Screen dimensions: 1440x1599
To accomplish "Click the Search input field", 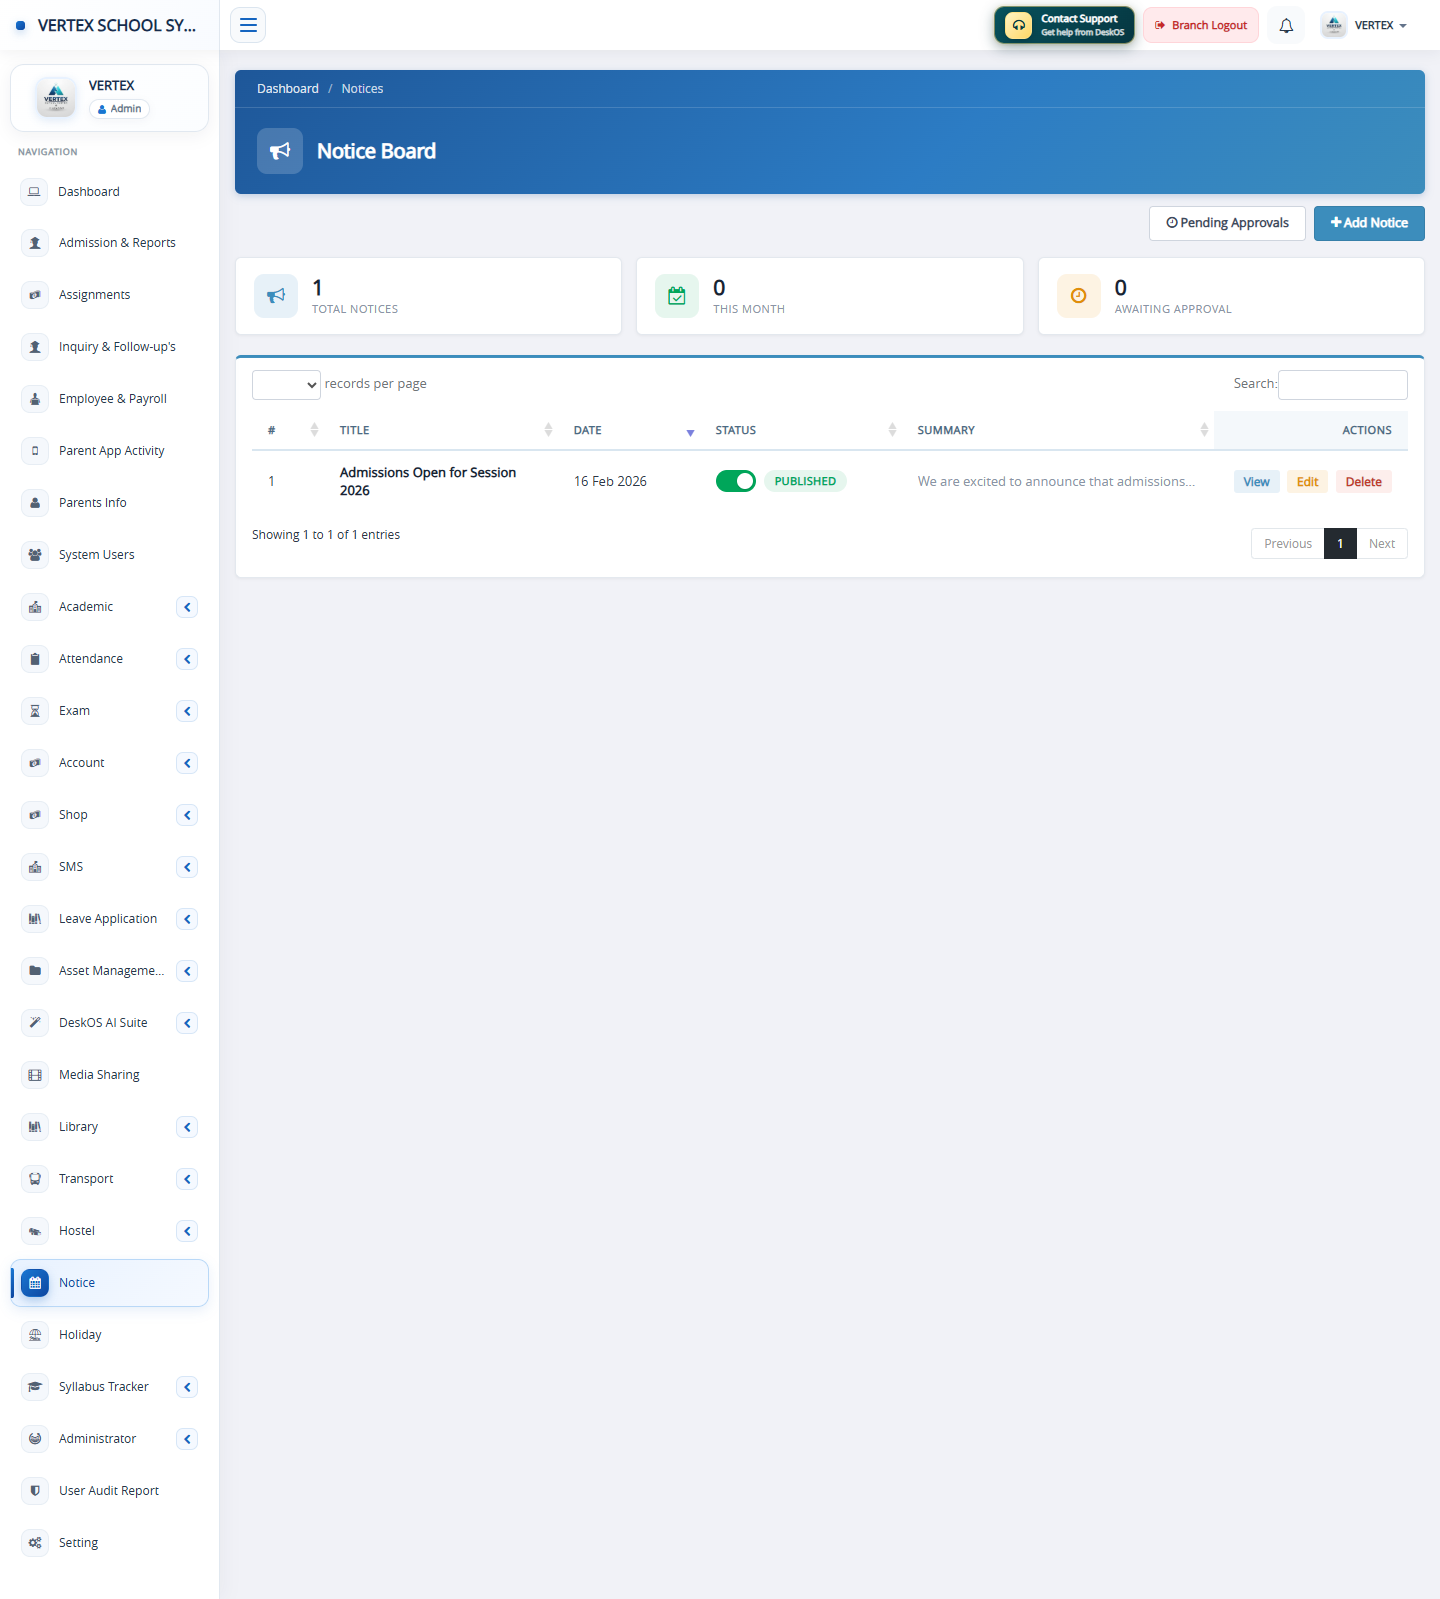I will pos(1343,385).
